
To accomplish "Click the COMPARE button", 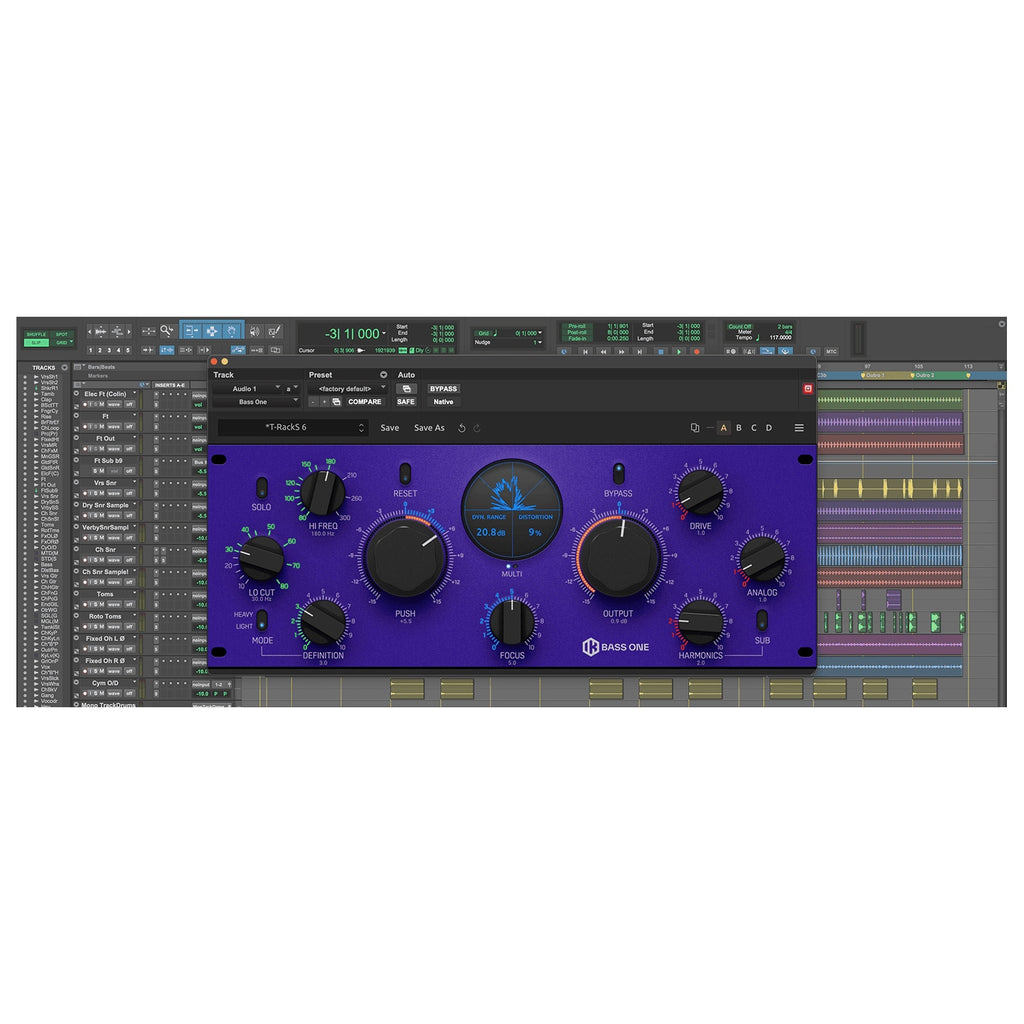I will (x=364, y=402).
